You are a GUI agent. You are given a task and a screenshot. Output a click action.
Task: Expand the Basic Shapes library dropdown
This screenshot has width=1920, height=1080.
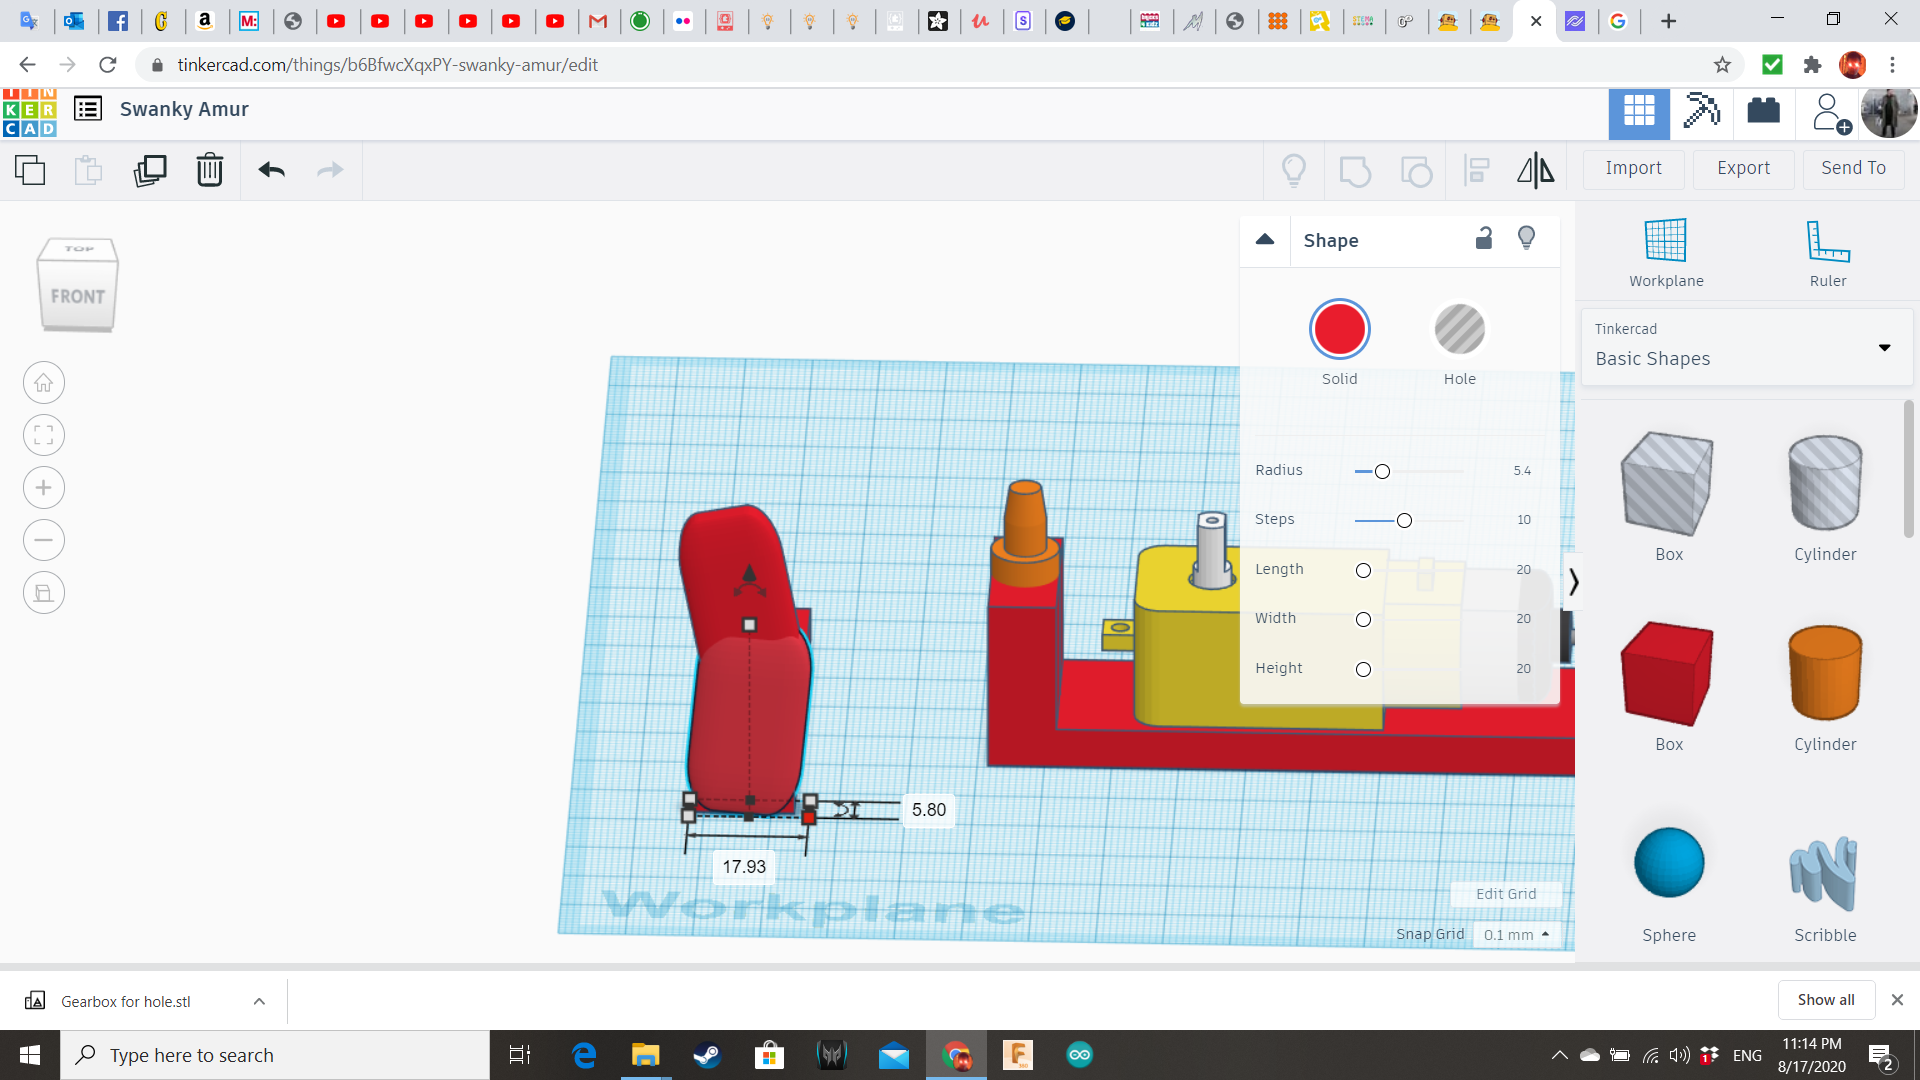tap(1884, 347)
